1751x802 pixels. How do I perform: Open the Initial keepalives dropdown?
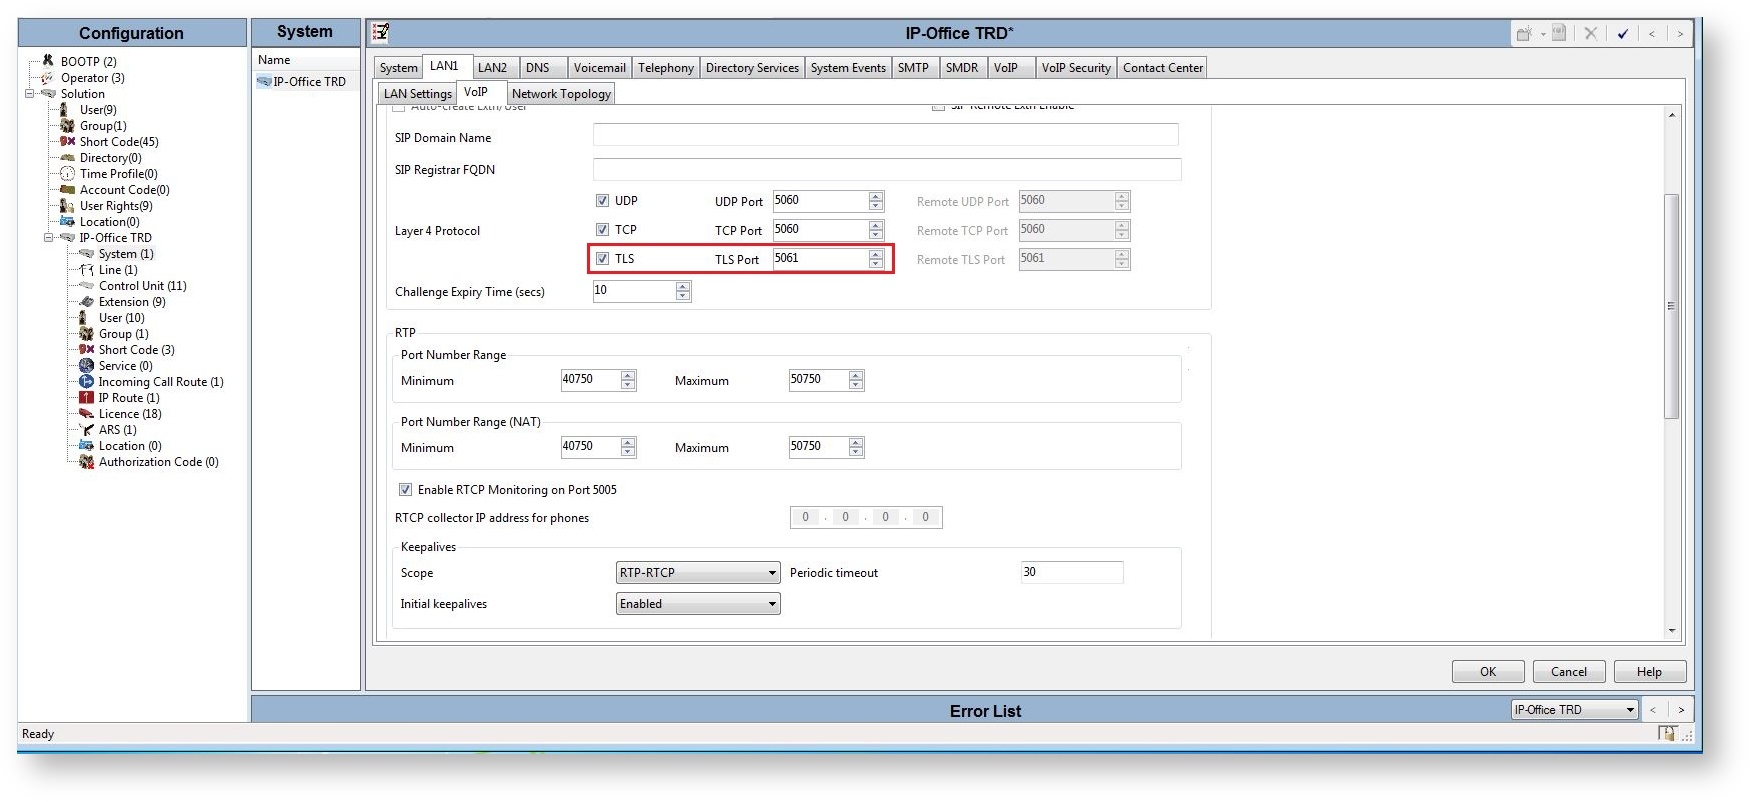pyautogui.click(x=698, y=603)
